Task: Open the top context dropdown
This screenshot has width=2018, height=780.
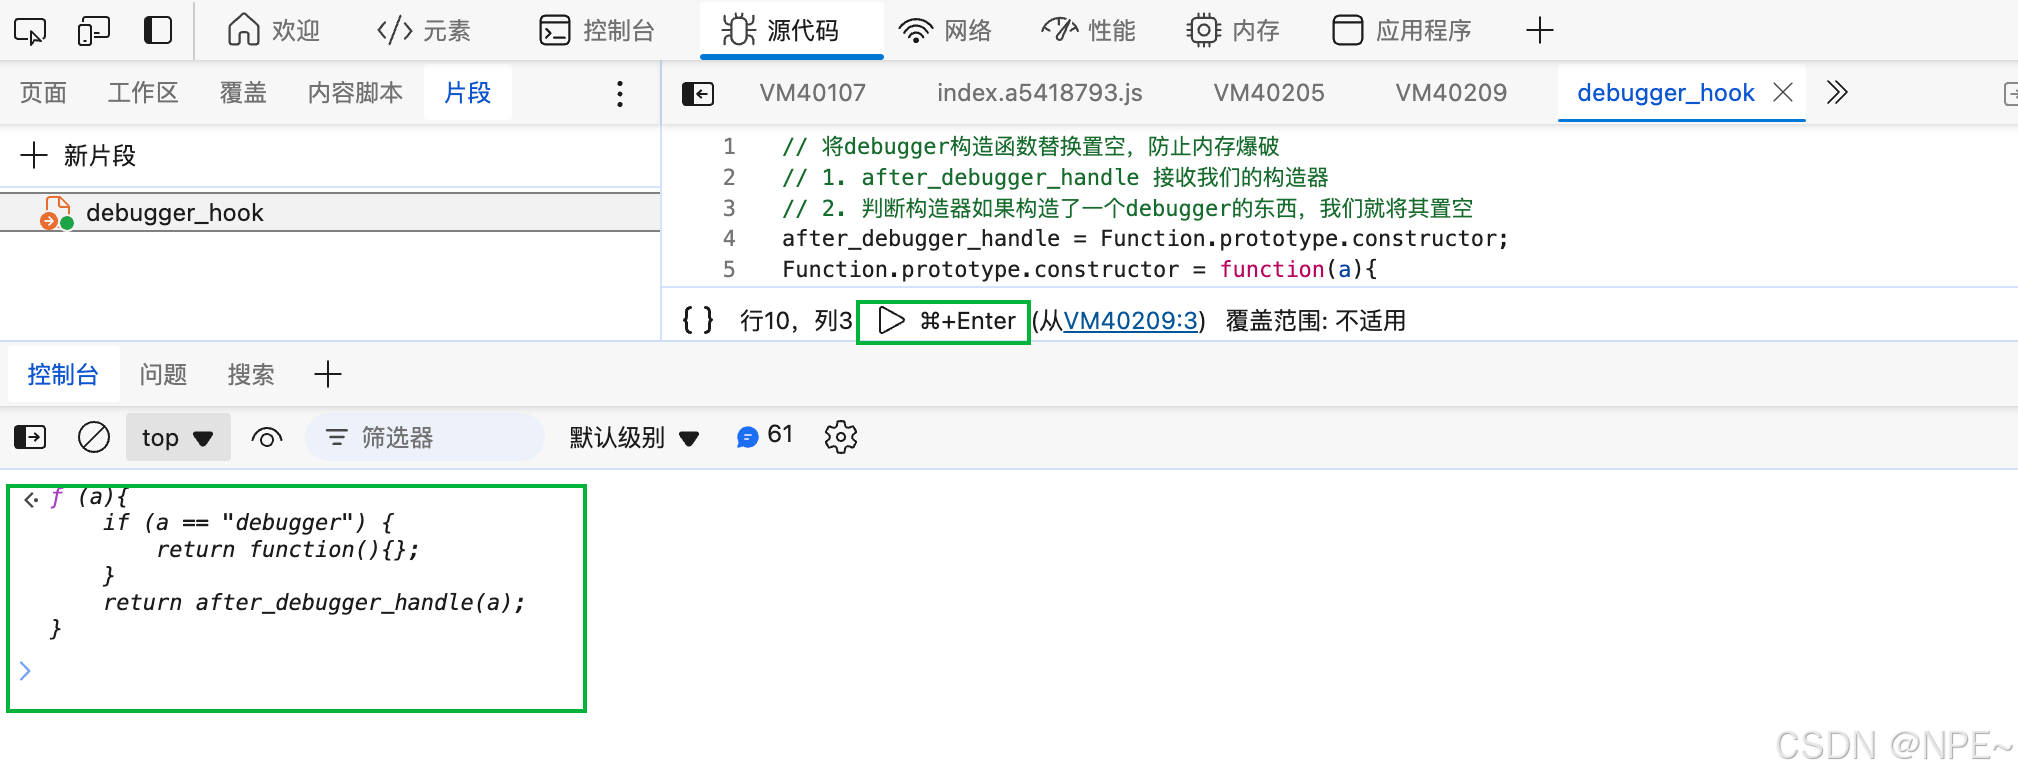Action: coord(178,438)
